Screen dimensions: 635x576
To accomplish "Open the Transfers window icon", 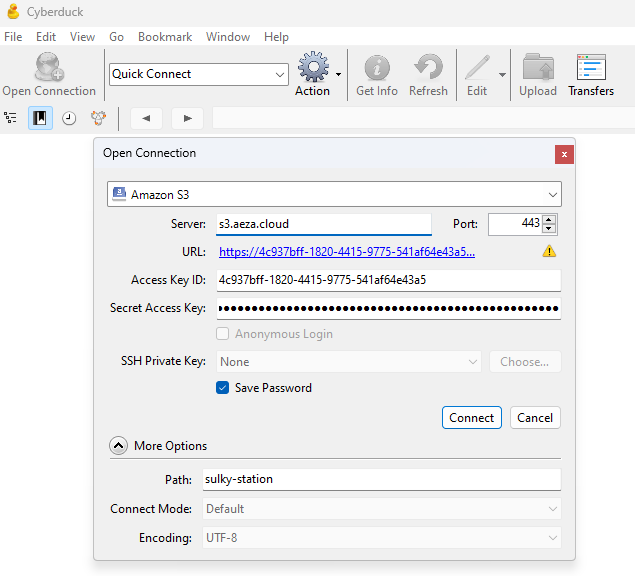I will tap(591, 68).
